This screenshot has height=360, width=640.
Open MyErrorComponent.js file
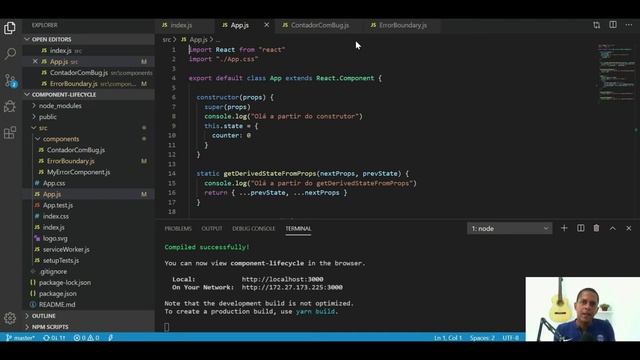coord(89,172)
